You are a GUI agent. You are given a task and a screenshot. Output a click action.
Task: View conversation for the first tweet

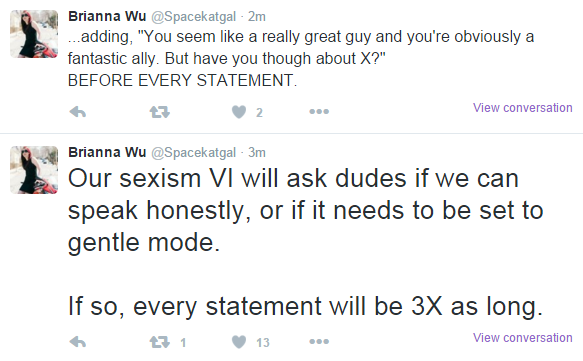522,108
